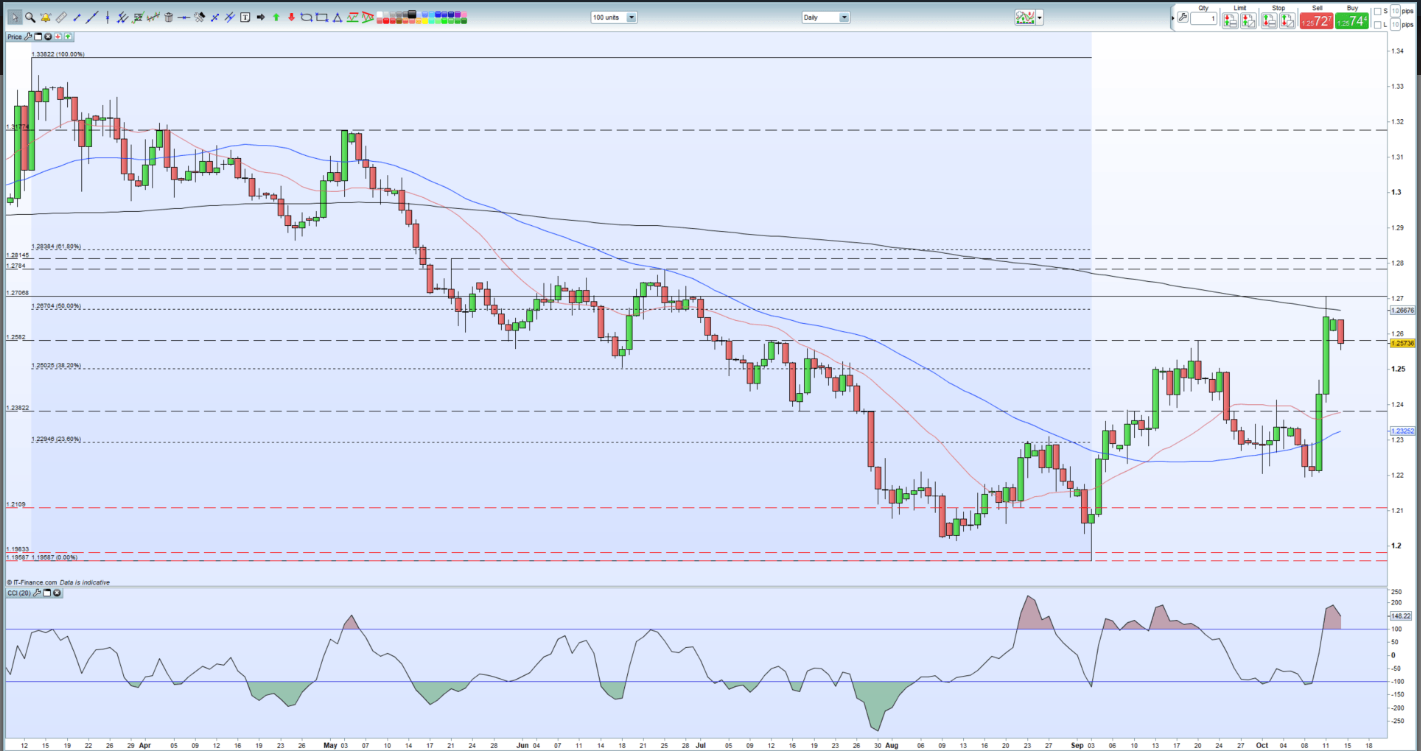Select the red down arrow marker

click(x=291, y=17)
